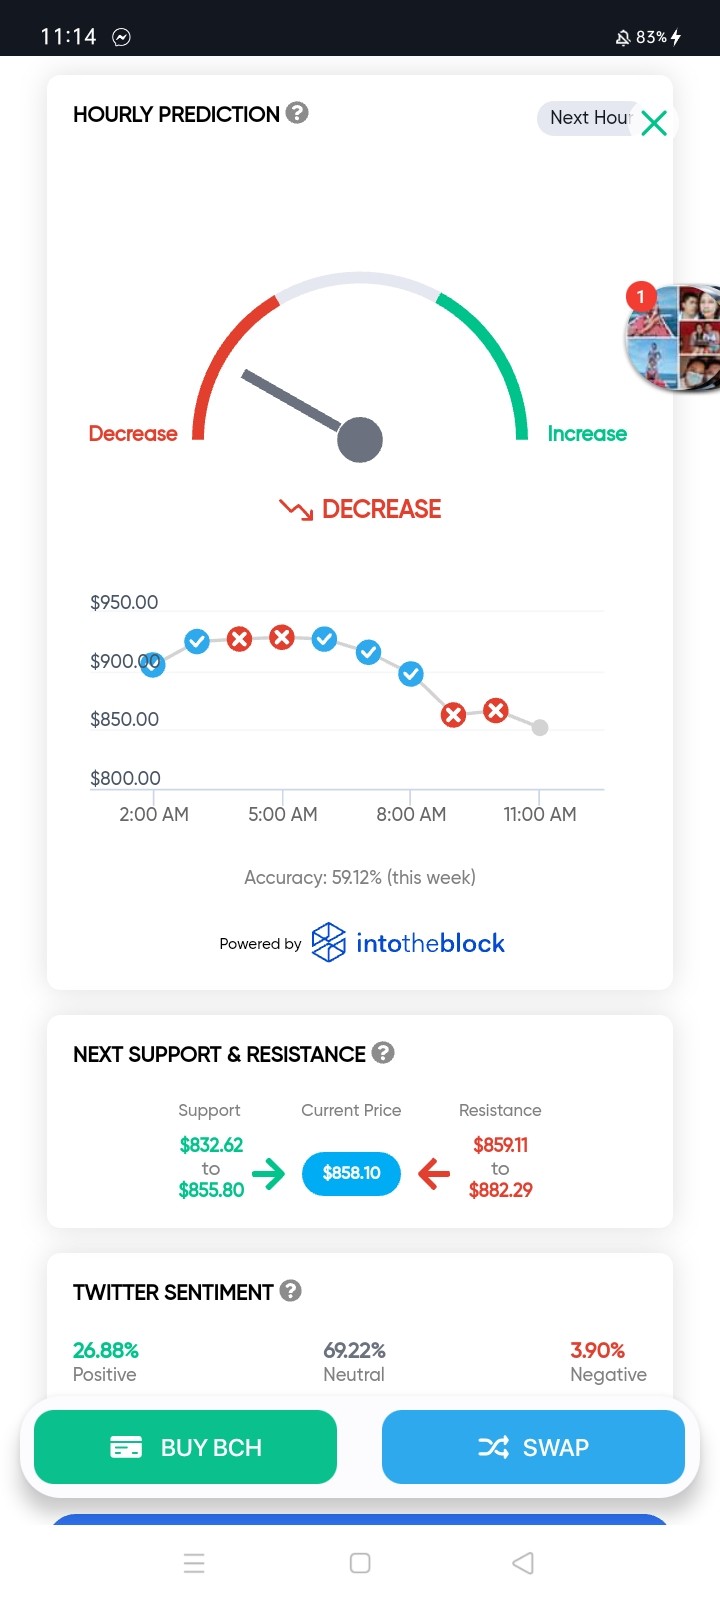Open the Hourly Prediction help icon
This screenshot has width=720, height=1600.
(297, 113)
